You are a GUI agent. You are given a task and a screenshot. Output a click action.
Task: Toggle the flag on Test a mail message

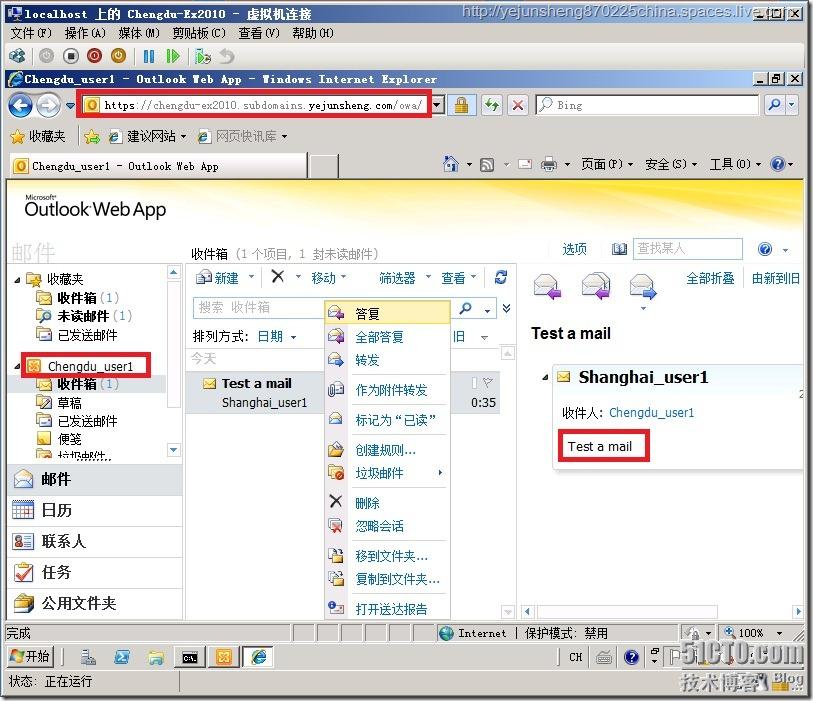(x=487, y=383)
